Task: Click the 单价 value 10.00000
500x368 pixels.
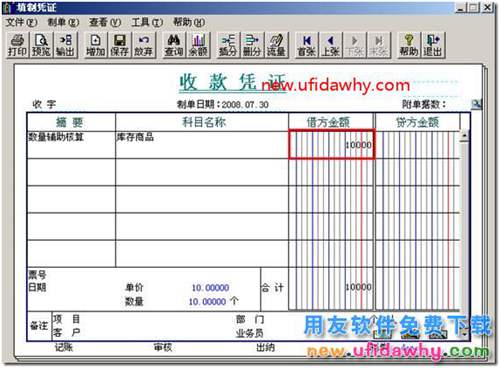Action: [210, 288]
